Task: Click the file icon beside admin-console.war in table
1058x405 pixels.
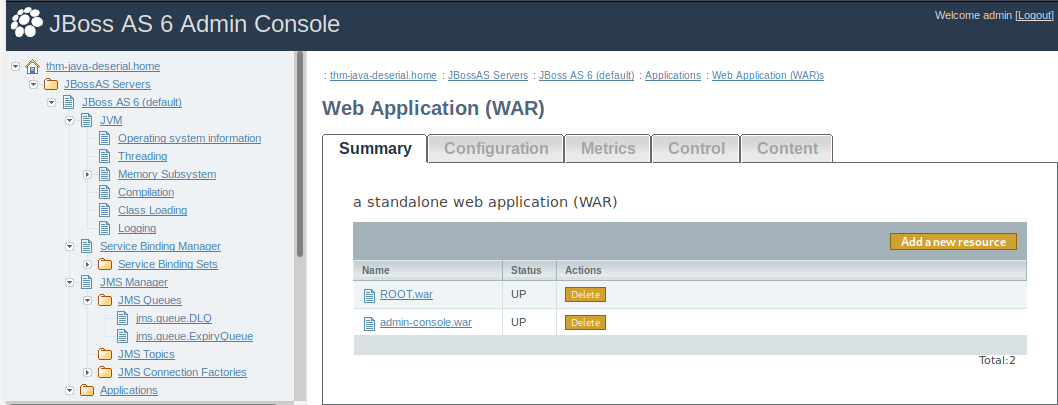Action: pos(369,323)
